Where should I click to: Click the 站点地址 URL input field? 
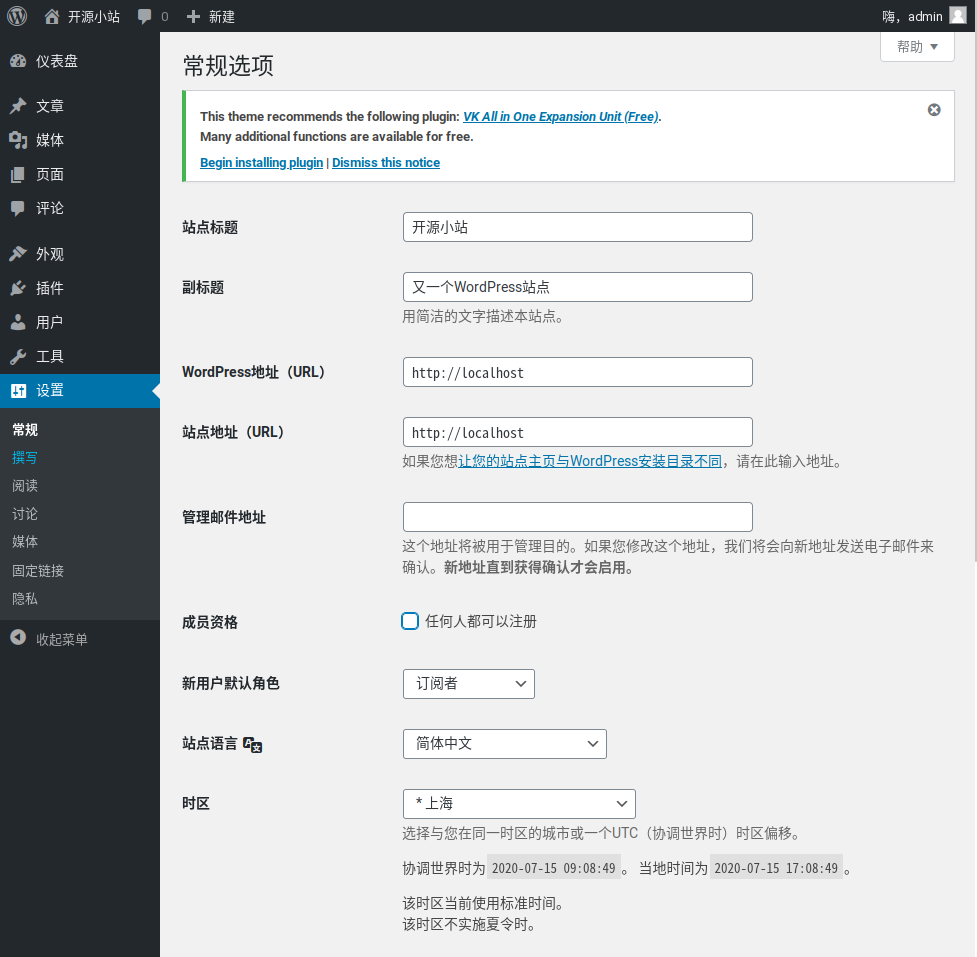[578, 432]
